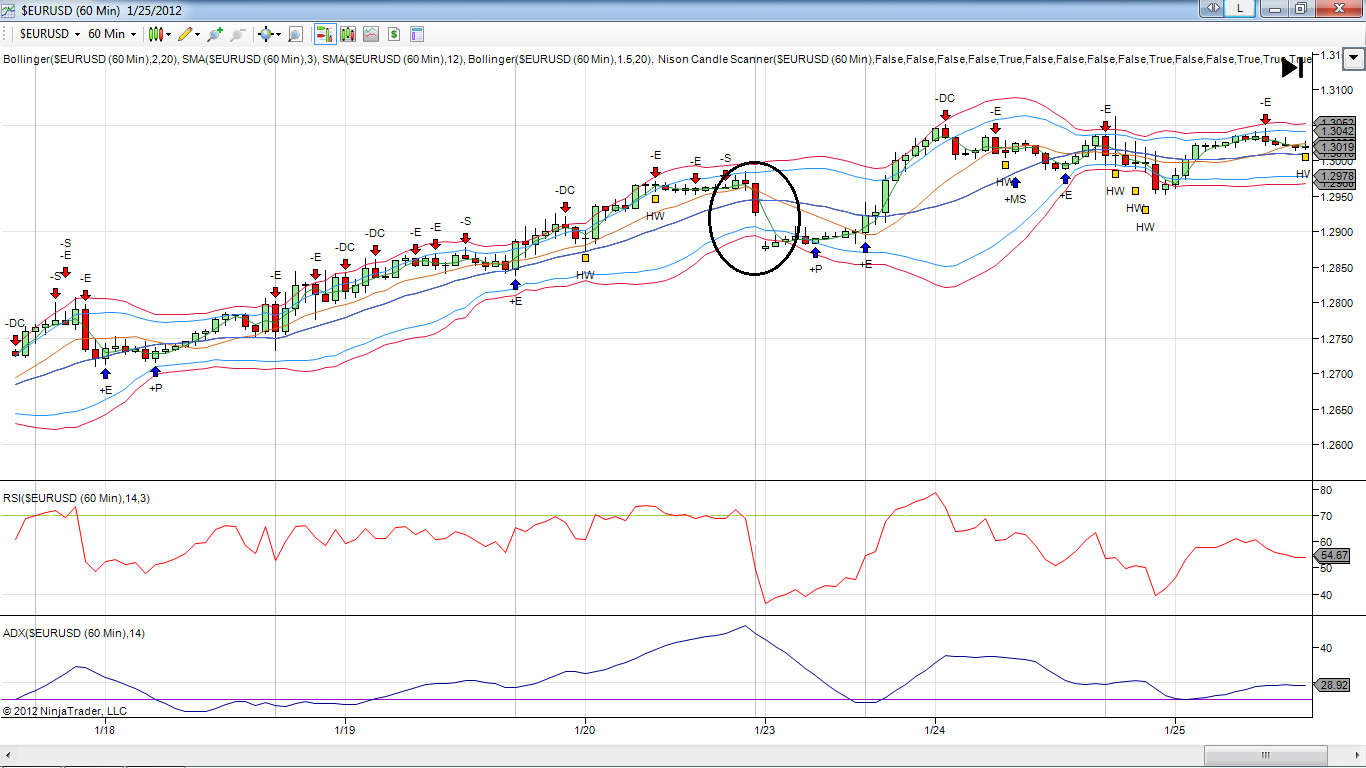Click the RSI($EURUSD (60 Min),14,3) panel label
This screenshot has width=1366, height=768.
pos(76,498)
